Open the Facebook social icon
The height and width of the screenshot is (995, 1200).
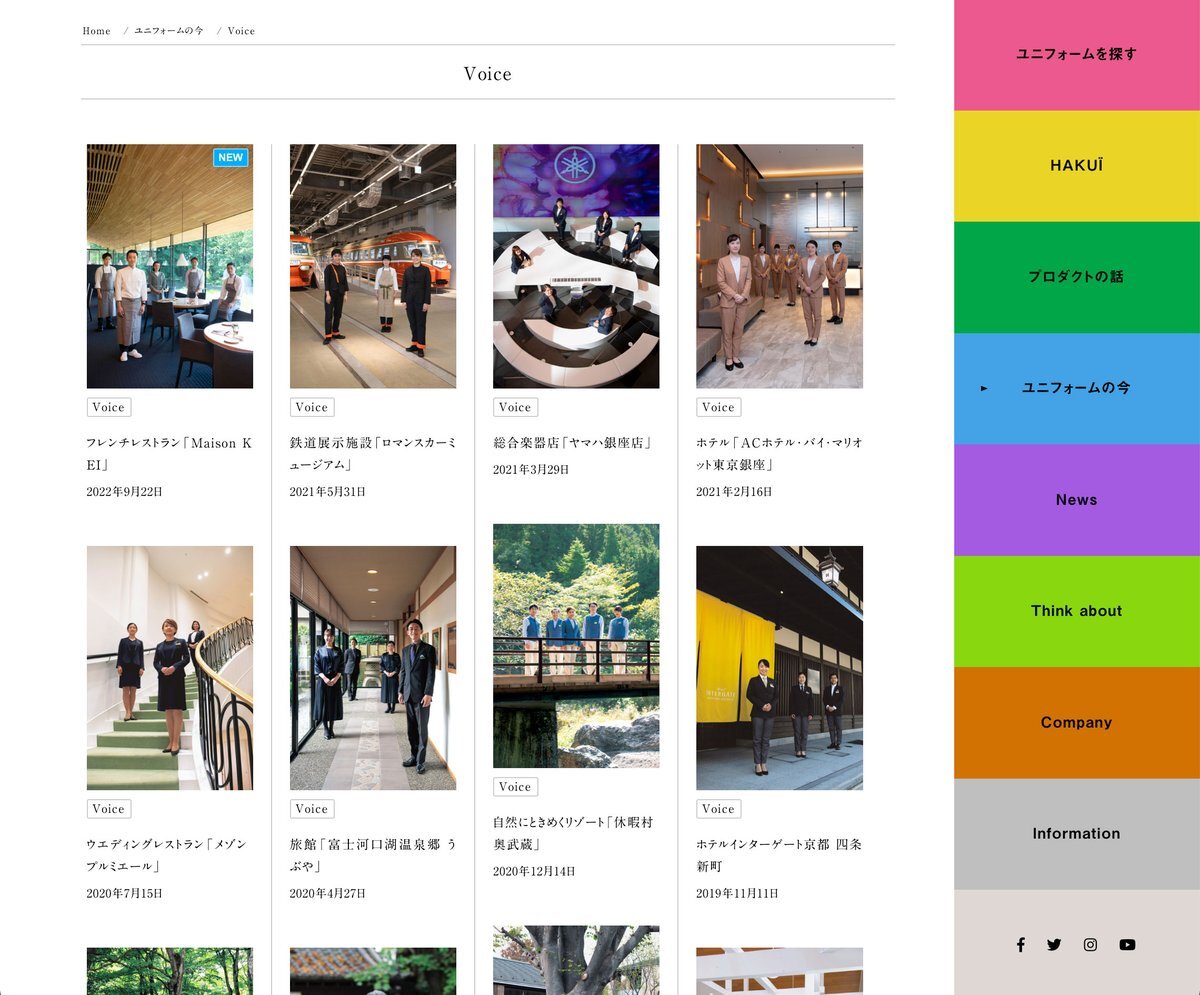1020,944
